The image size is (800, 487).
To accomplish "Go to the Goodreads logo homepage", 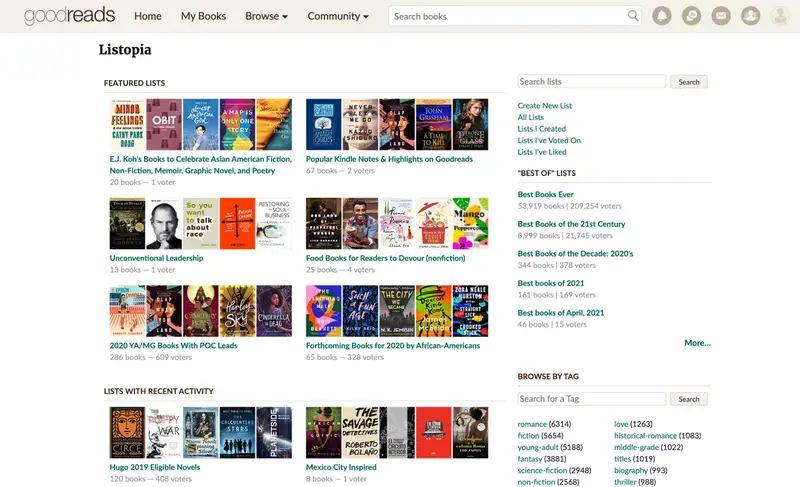I will (69, 16).
